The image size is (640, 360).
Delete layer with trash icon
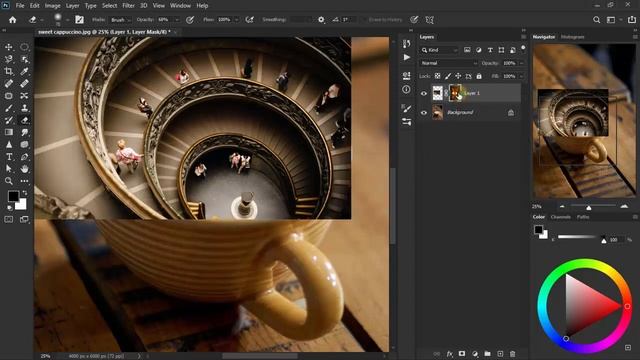[x=513, y=353]
